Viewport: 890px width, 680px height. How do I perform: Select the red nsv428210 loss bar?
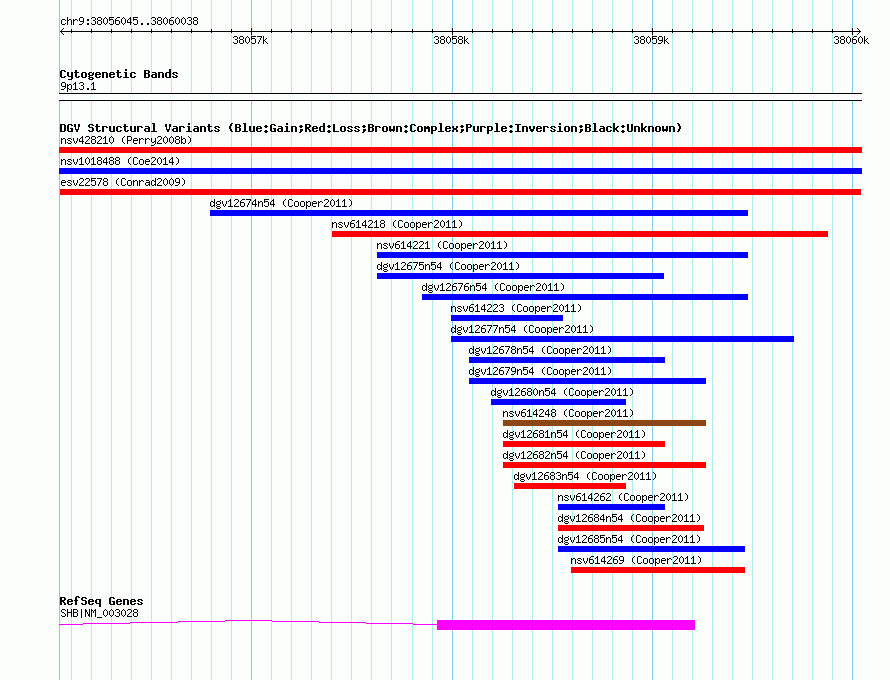(460, 150)
